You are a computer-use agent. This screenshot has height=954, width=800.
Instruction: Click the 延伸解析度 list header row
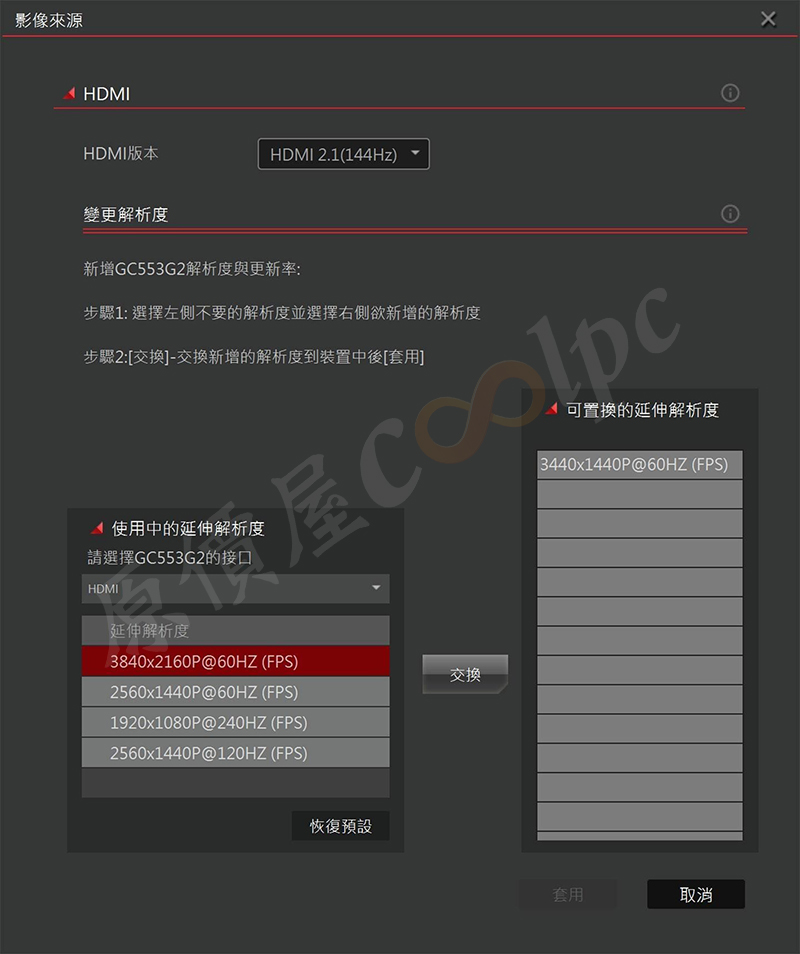(235, 630)
